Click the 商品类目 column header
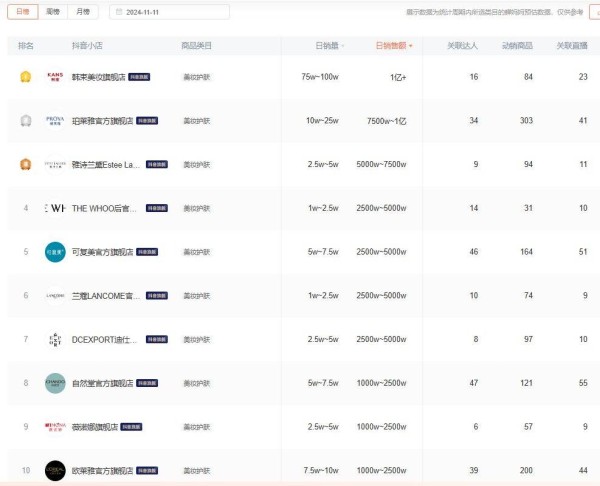The width and height of the screenshot is (600, 486). pyautogui.click(x=196, y=46)
